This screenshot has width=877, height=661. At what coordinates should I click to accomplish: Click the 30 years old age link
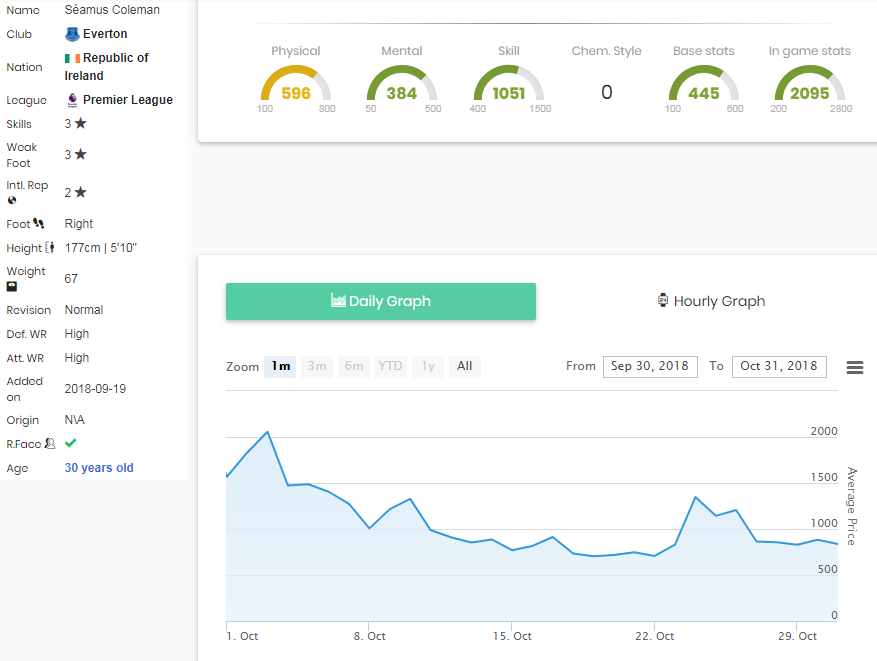tap(99, 468)
